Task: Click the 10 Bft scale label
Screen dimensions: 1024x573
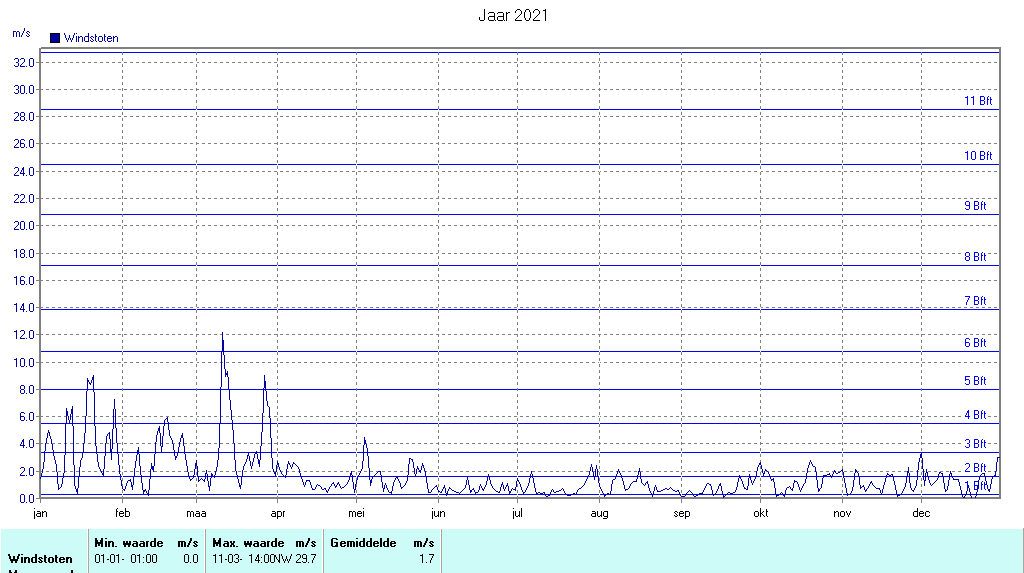Action: tap(978, 156)
